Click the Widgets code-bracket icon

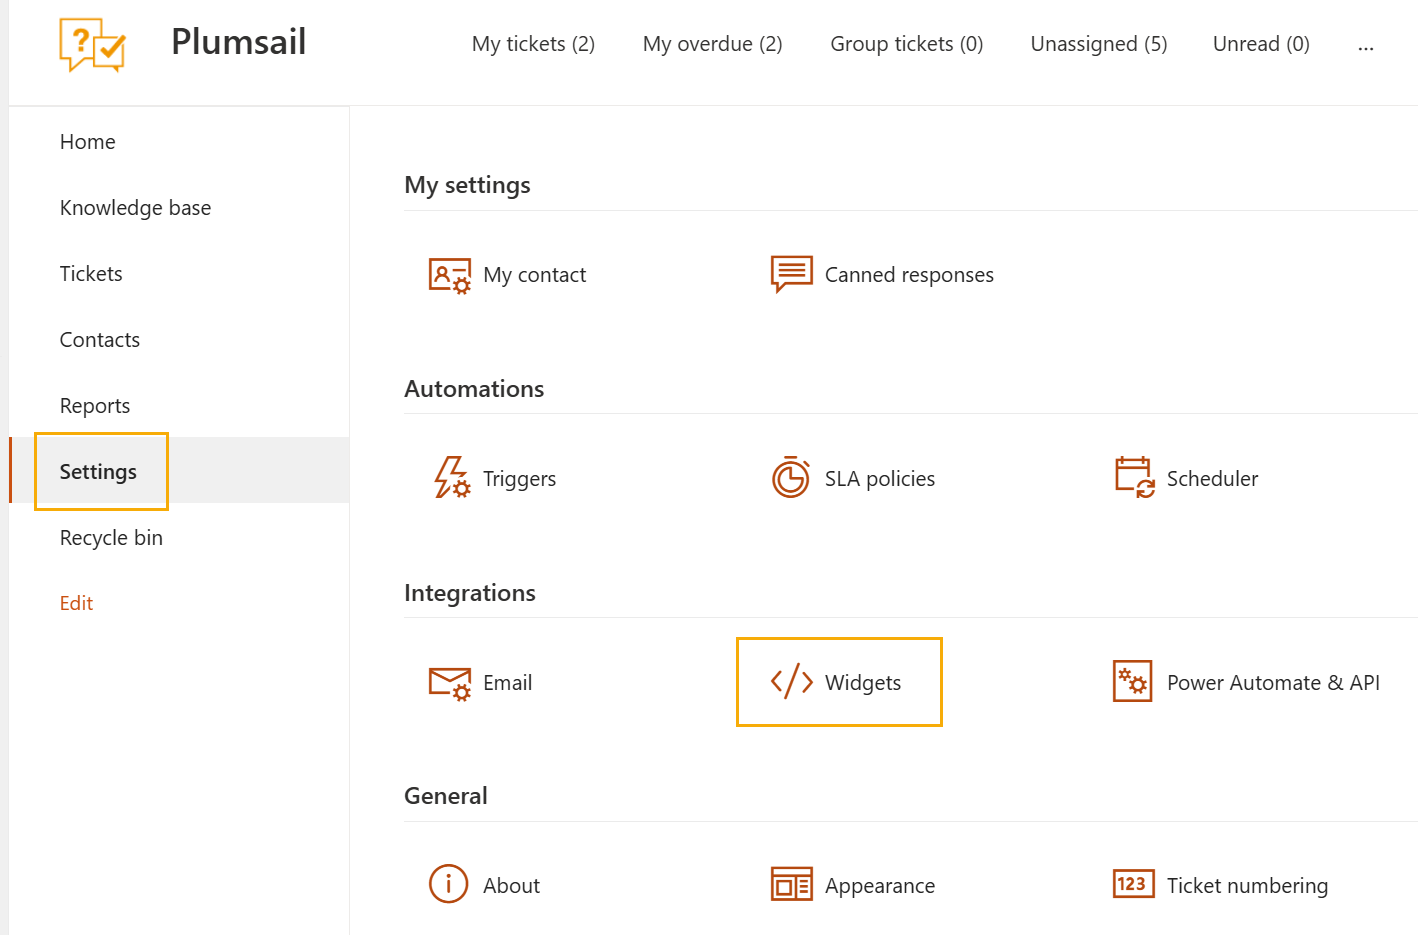click(x=791, y=681)
